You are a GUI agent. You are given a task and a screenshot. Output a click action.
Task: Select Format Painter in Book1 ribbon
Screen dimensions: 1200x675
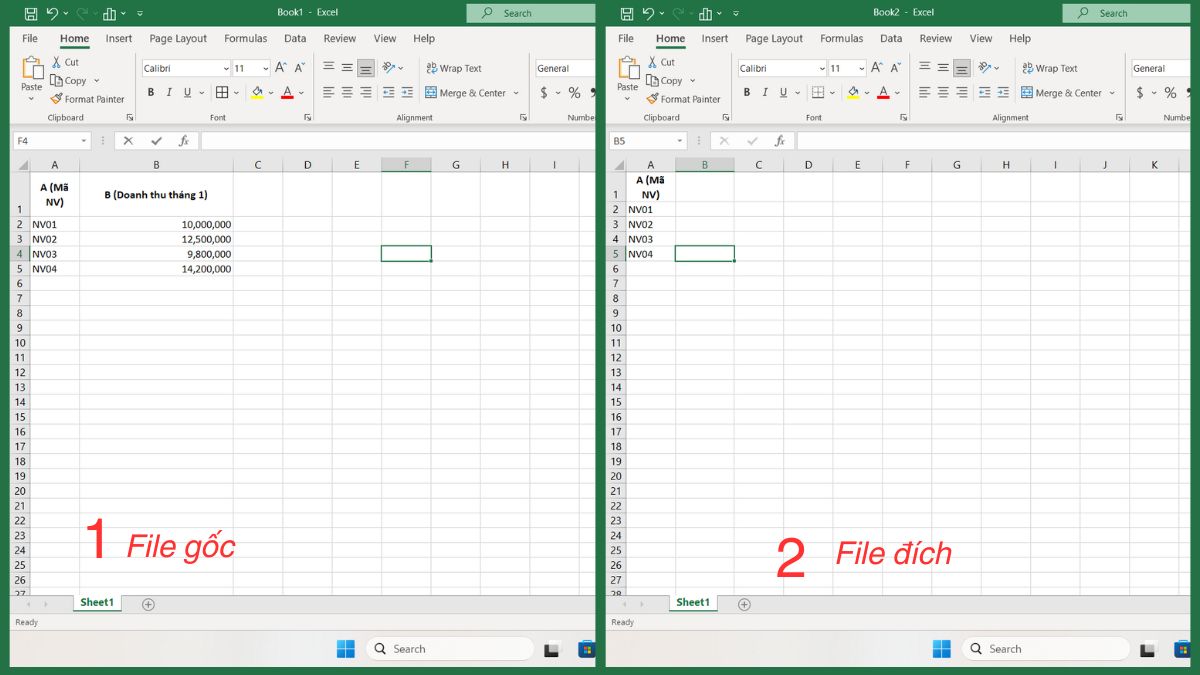point(87,99)
